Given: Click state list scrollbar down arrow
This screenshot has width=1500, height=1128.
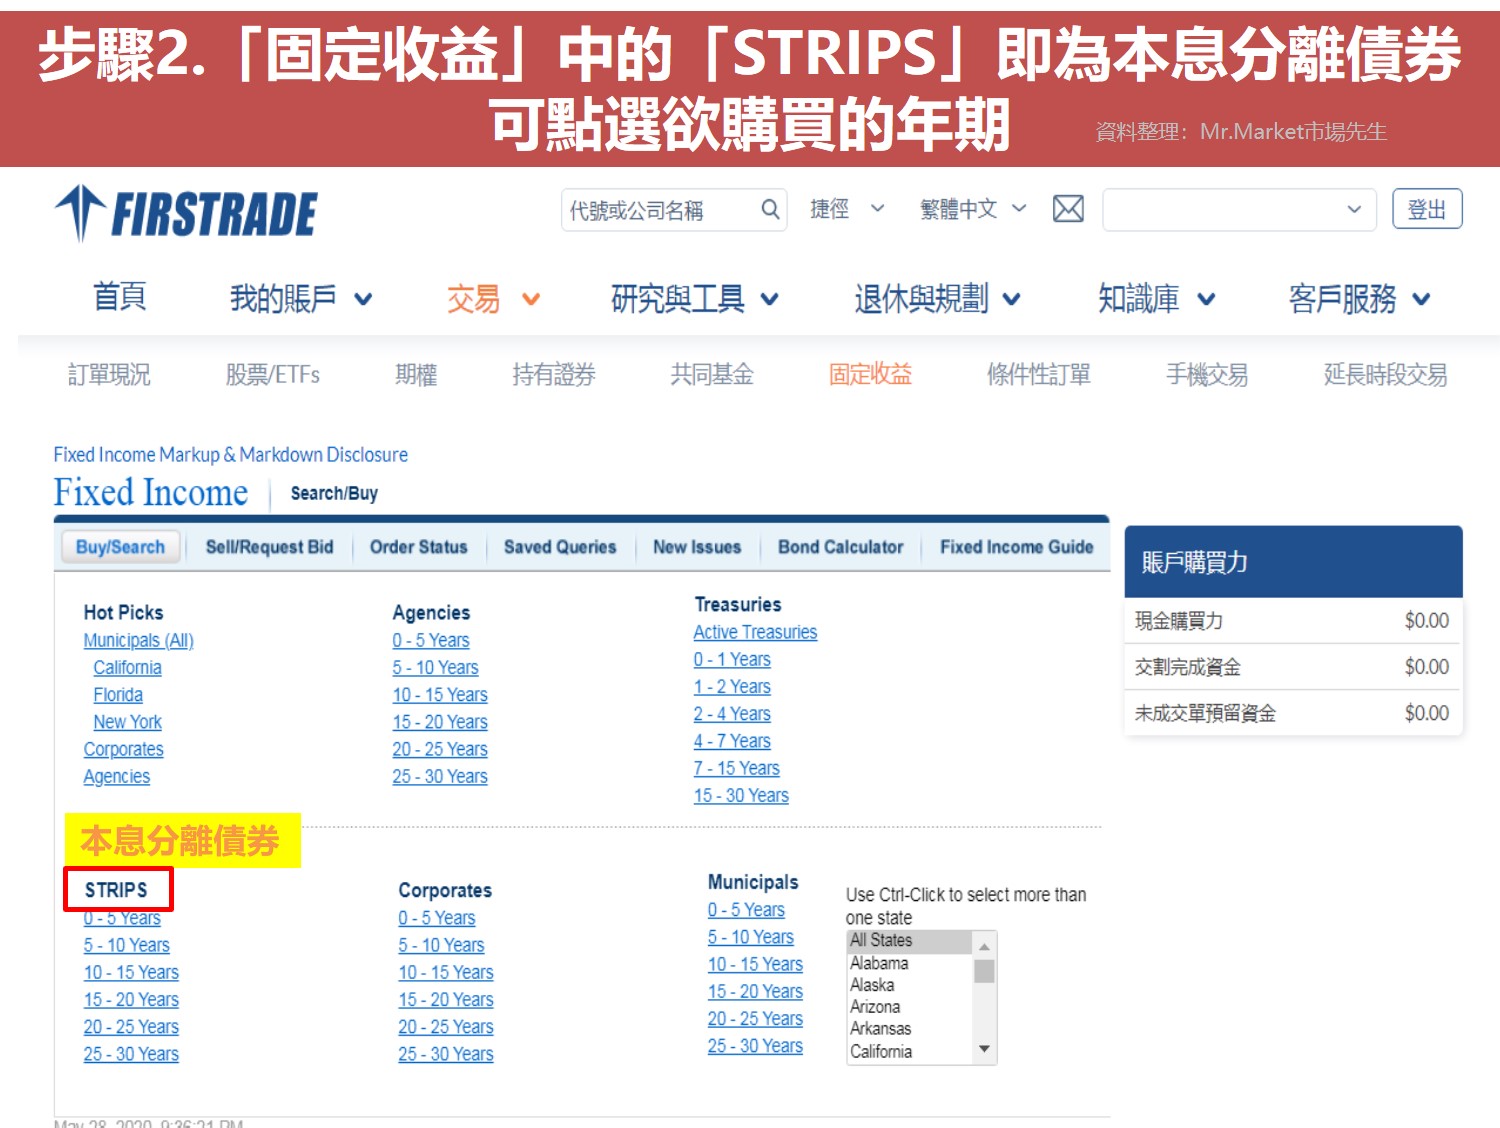Looking at the screenshot, I should click(x=985, y=1049).
